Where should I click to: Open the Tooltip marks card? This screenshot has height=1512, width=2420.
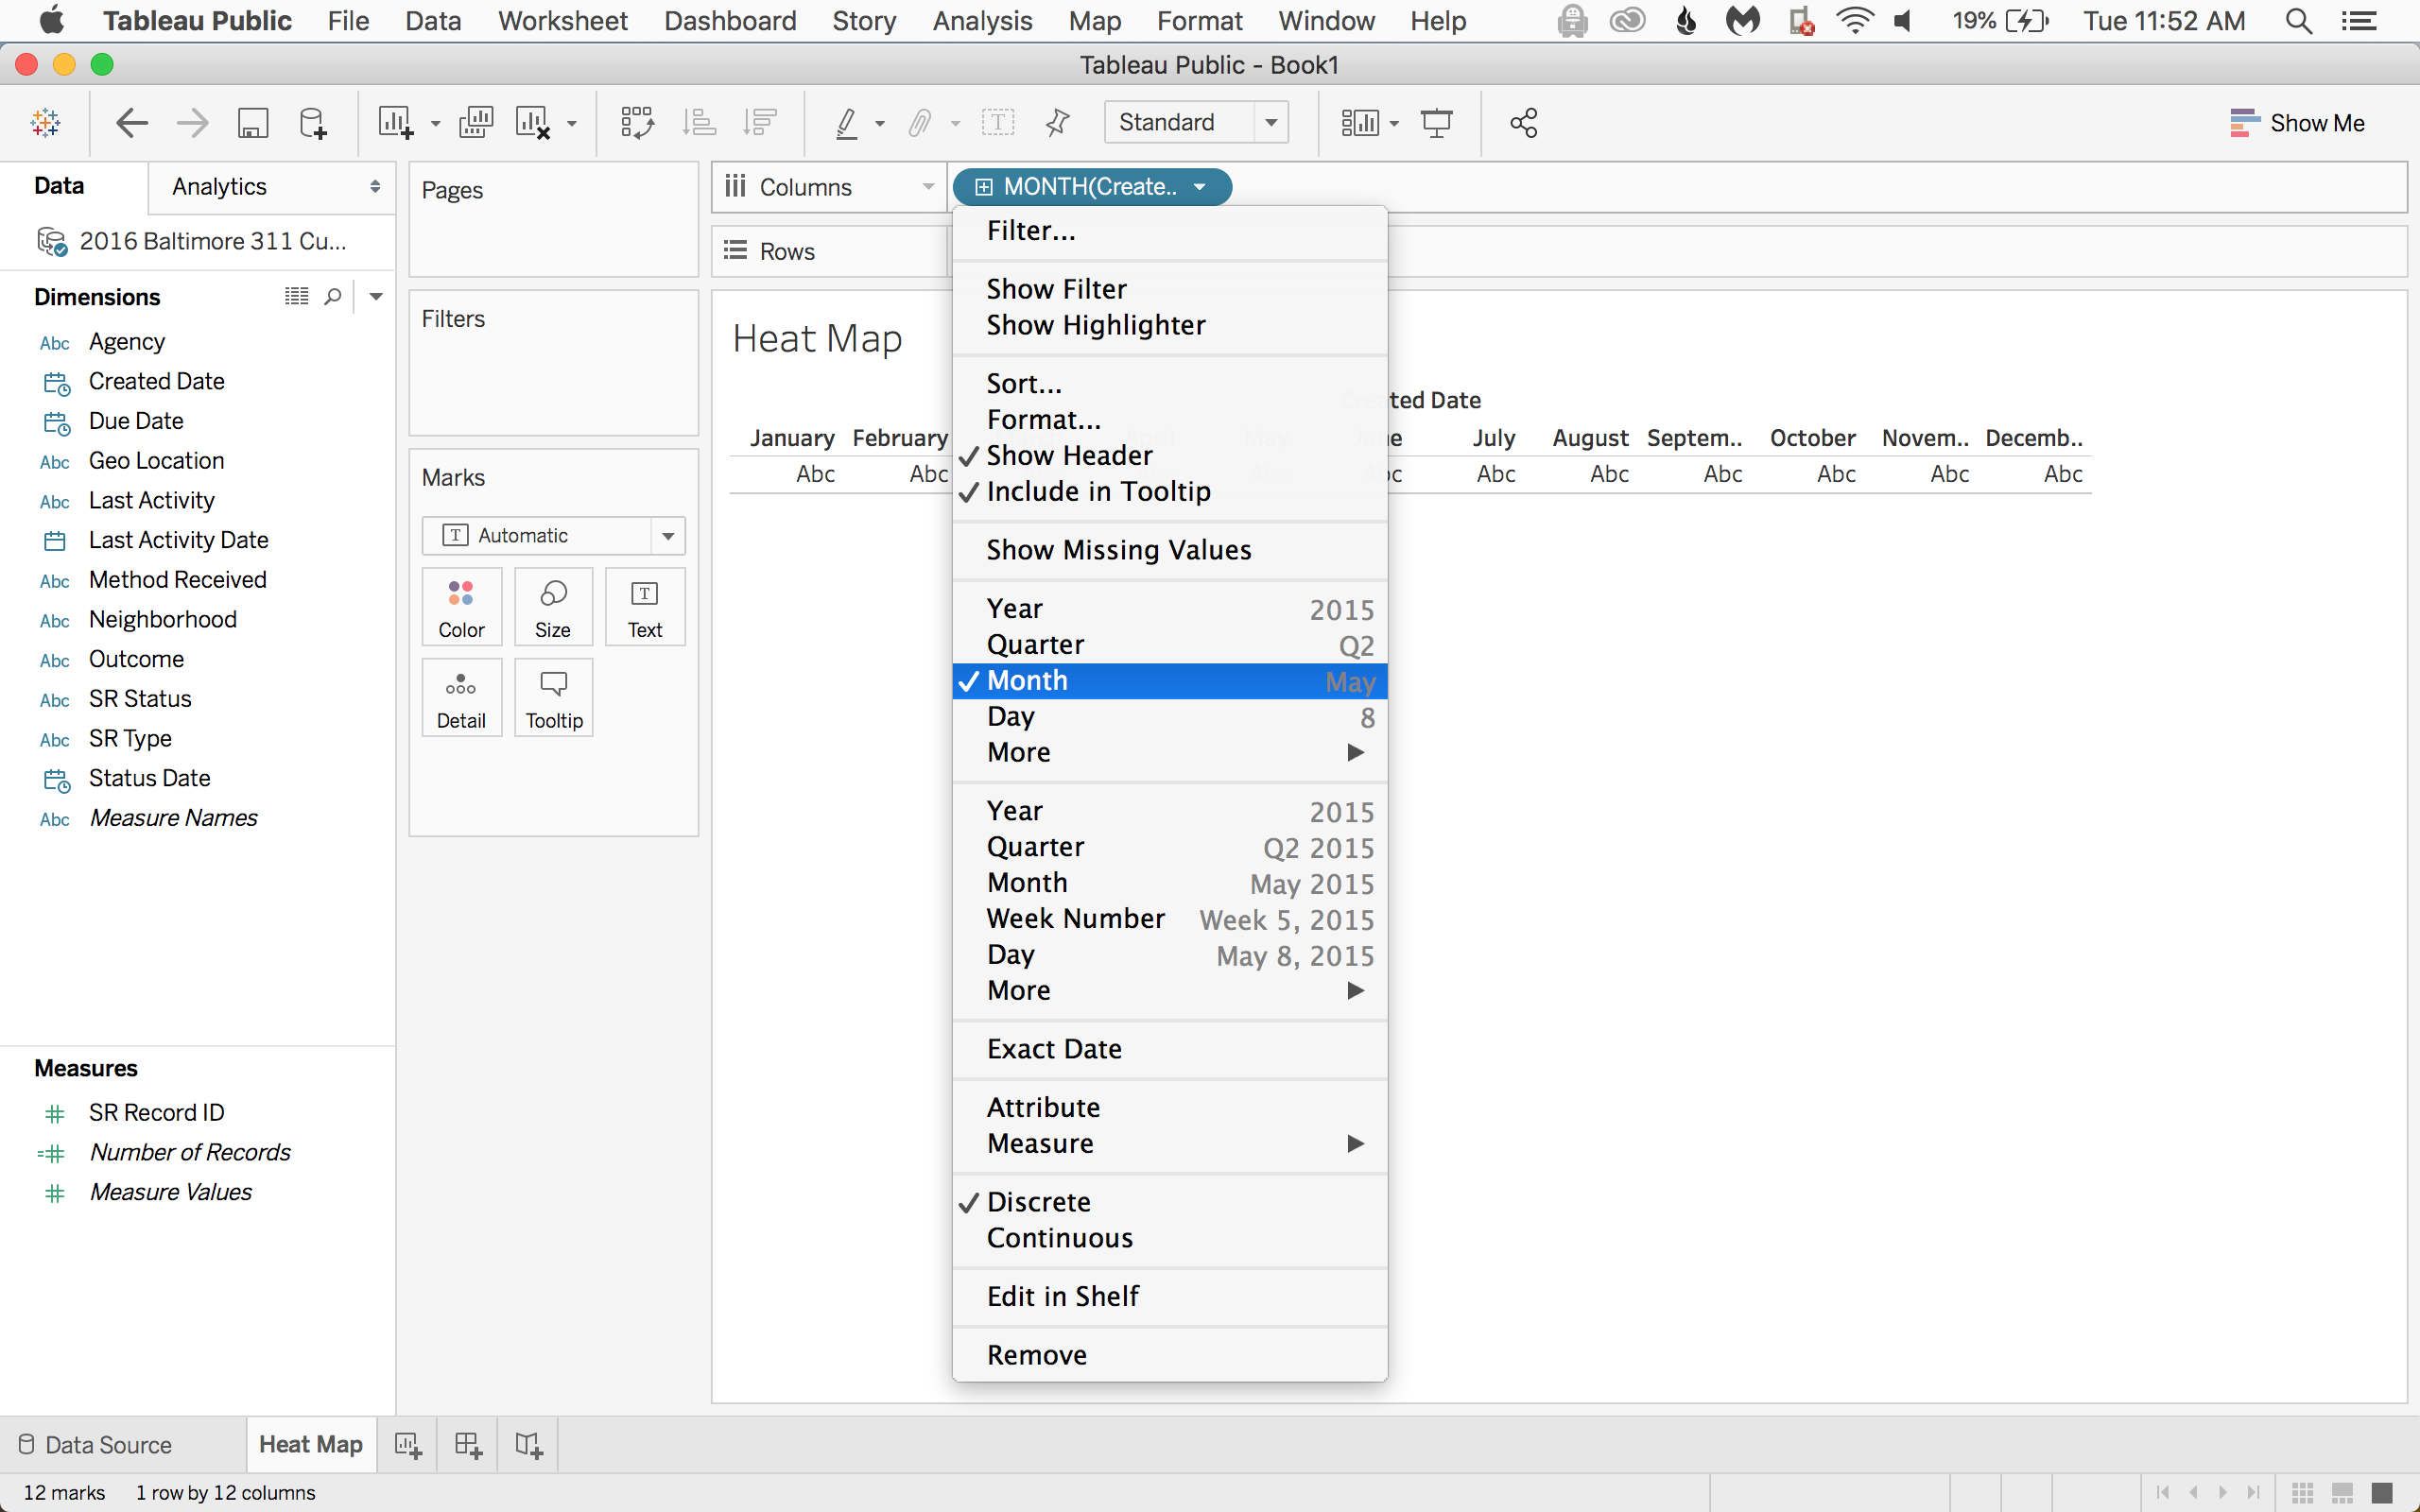553,698
